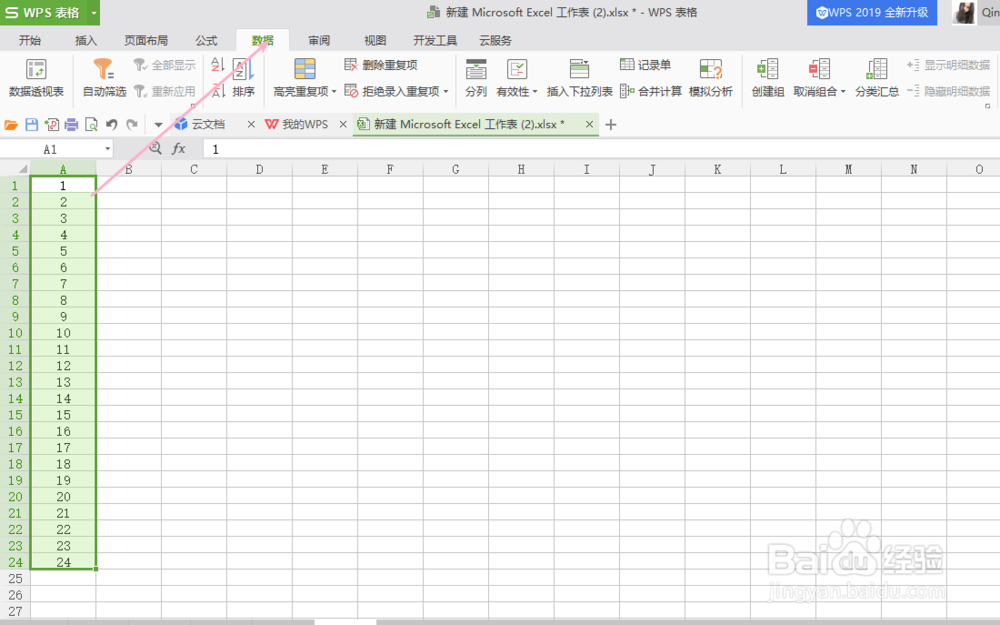Click 删除重复项 remove duplicates
1000x625 pixels.
pyautogui.click(x=381, y=65)
